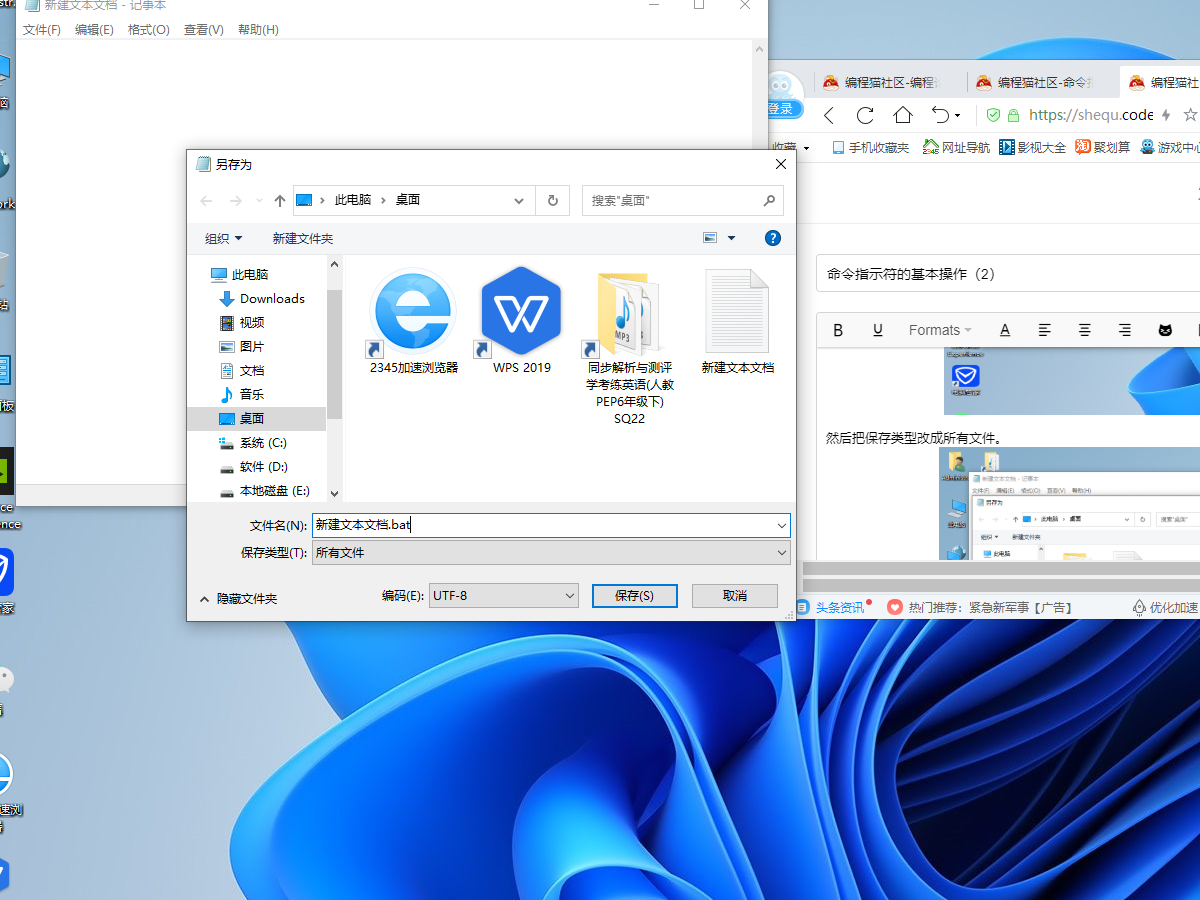Viewport: 1200px width, 900px height.
Task: Click the bookmark star in browser address bar
Action: [1190, 115]
